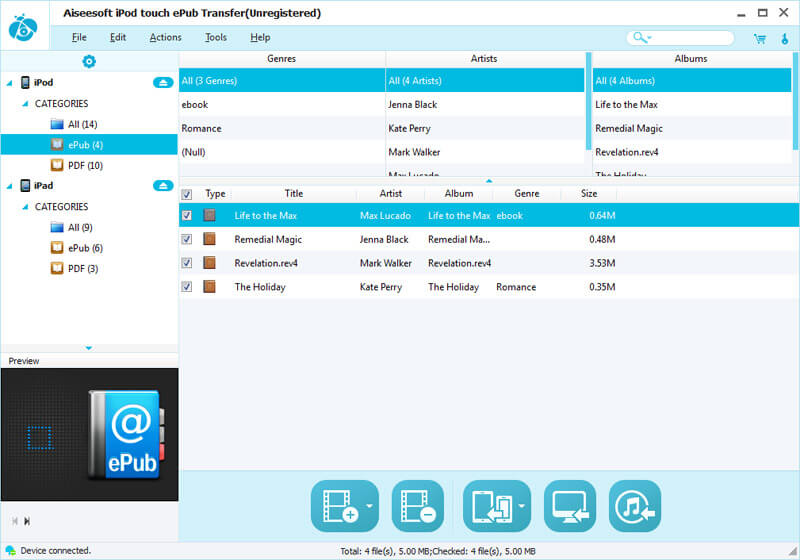The image size is (800, 560).
Task: Click the book icon for The Holiday
Action: (209, 286)
